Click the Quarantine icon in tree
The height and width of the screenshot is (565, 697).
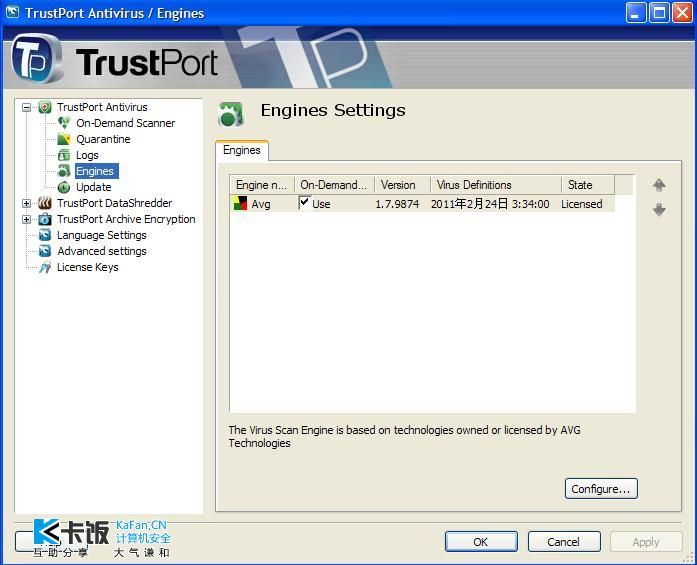64,139
